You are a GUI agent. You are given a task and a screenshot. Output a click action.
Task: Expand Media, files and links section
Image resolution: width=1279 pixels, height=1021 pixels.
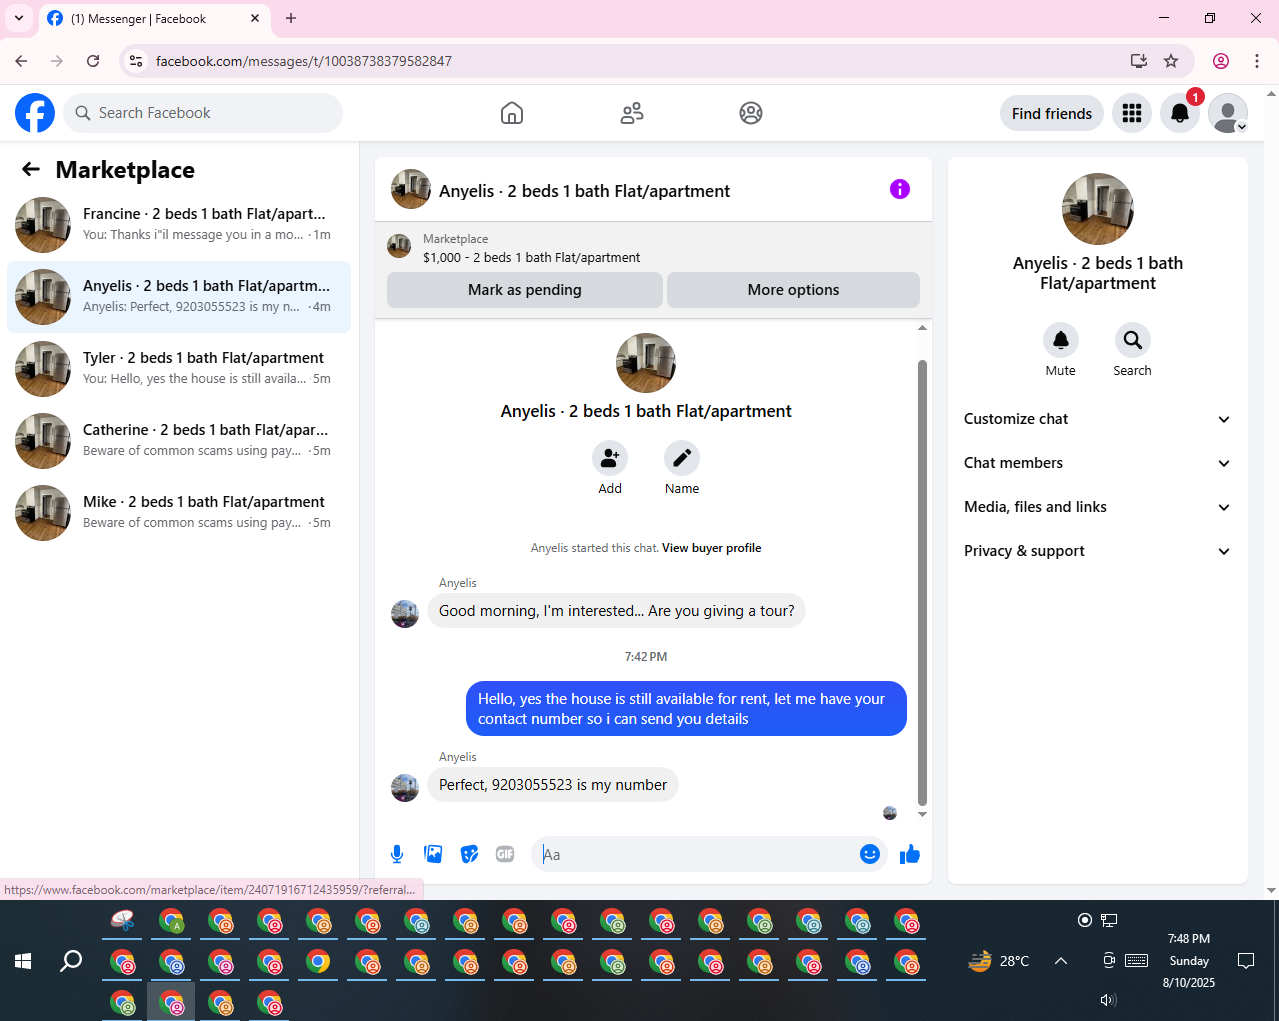(1097, 507)
